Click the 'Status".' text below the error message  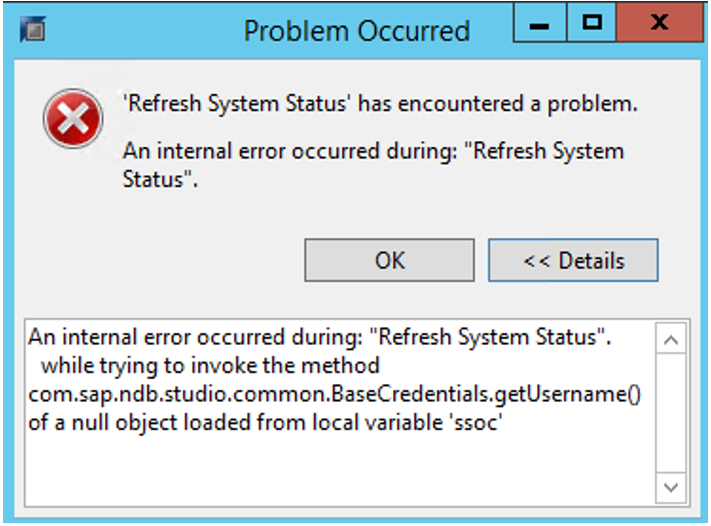pos(160,179)
